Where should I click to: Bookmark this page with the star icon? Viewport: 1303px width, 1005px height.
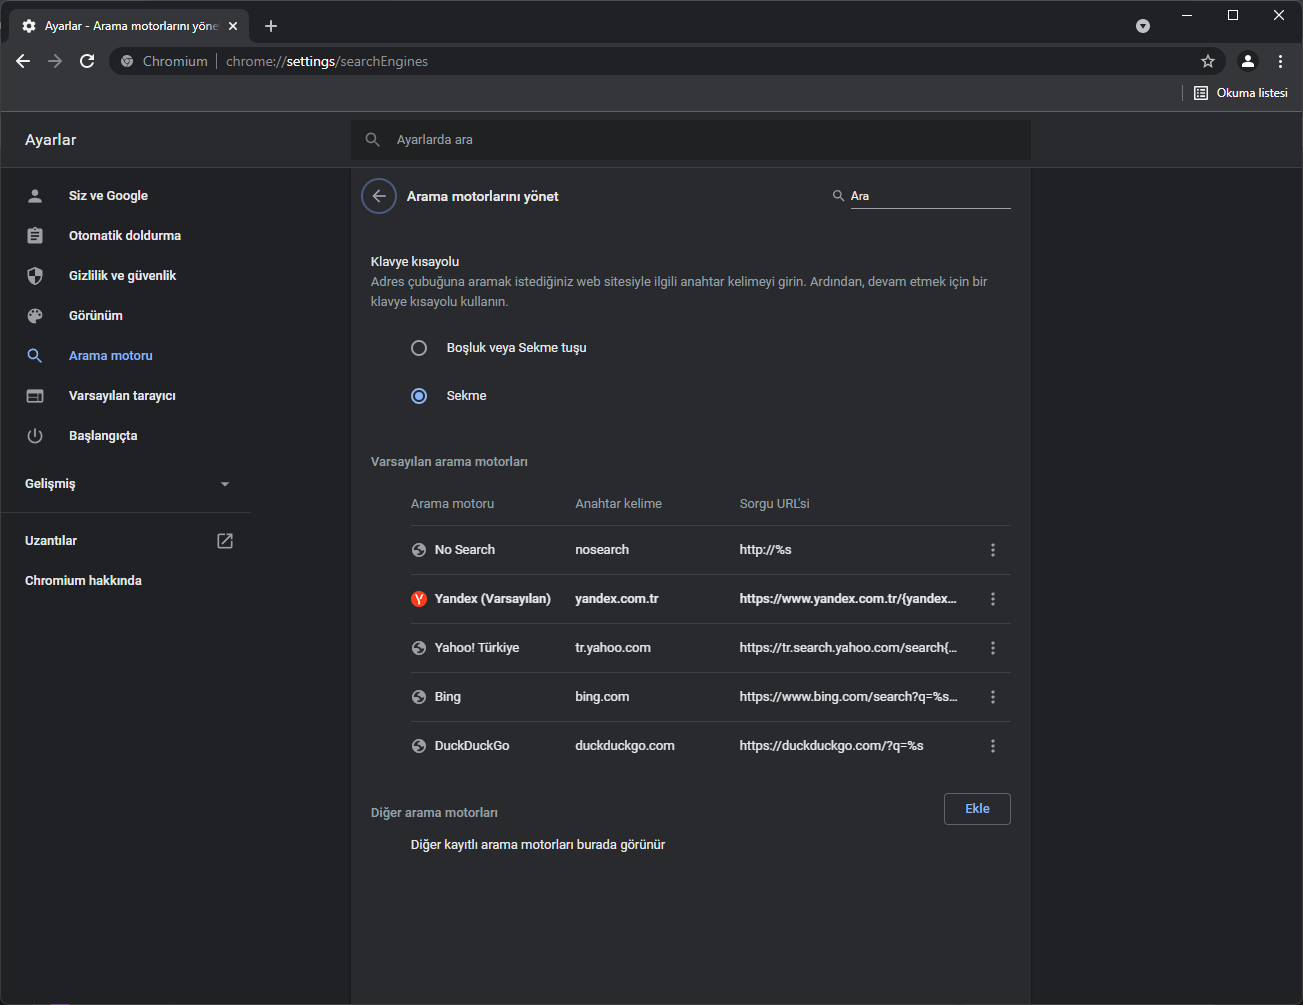click(x=1208, y=61)
